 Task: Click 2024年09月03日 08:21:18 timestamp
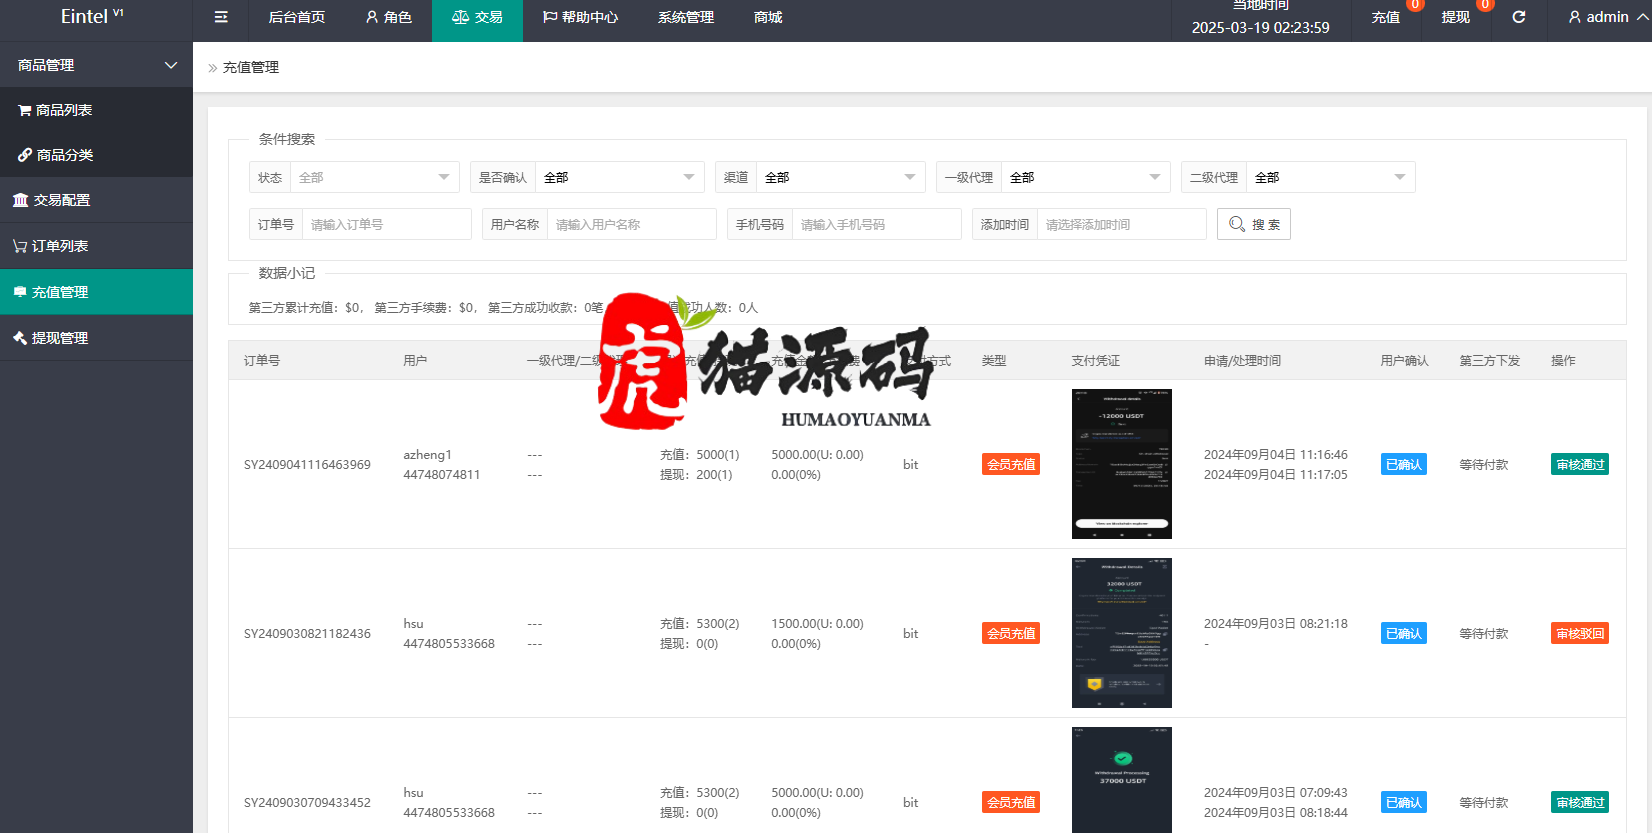click(1275, 624)
